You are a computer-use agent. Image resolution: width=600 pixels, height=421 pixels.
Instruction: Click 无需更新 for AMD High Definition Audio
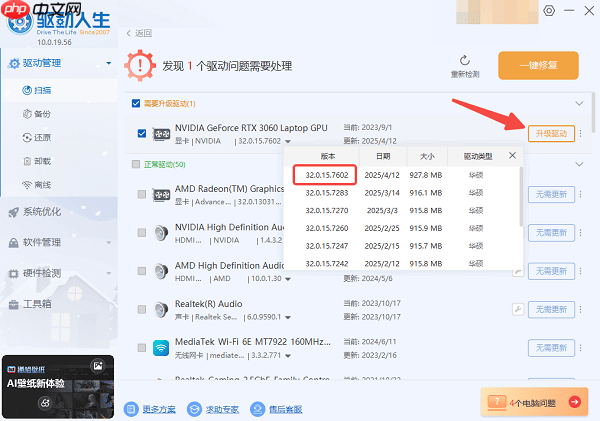[551, 271]
